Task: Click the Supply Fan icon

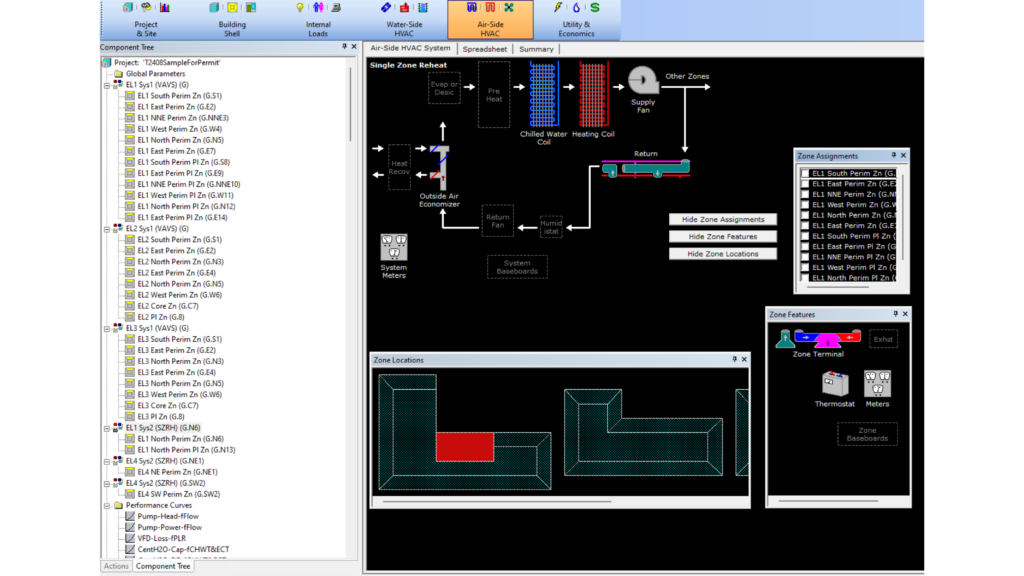Action: (x=643, y=81)
